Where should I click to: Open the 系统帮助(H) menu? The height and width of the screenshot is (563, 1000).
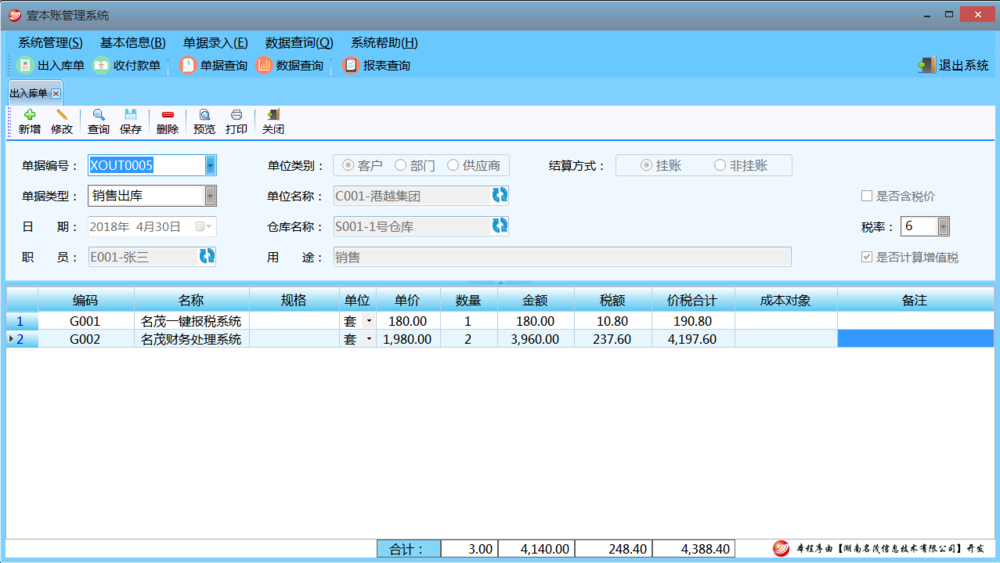pos(385,43)
